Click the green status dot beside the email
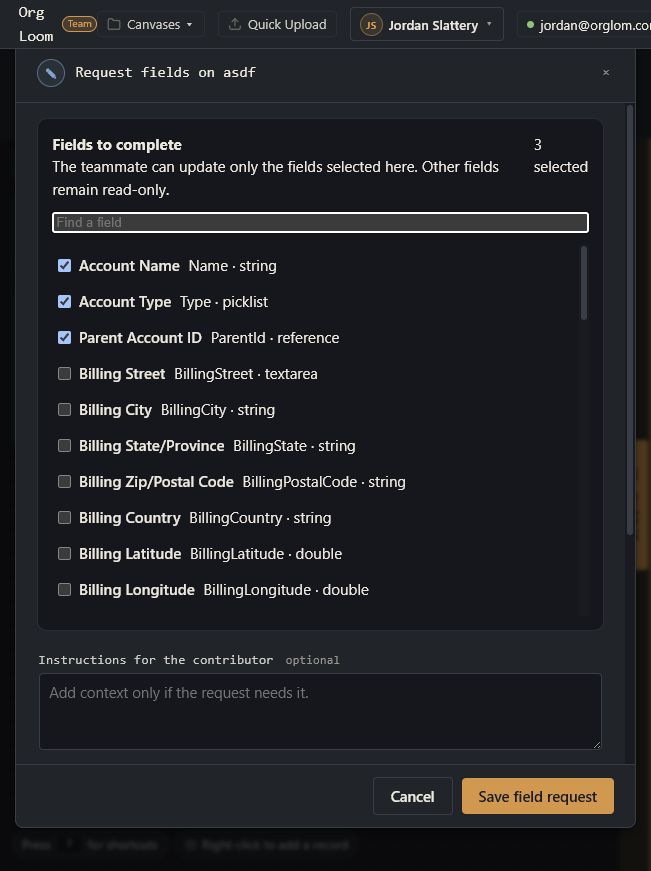This screenshot has width=651, height=871. point(530,25)
